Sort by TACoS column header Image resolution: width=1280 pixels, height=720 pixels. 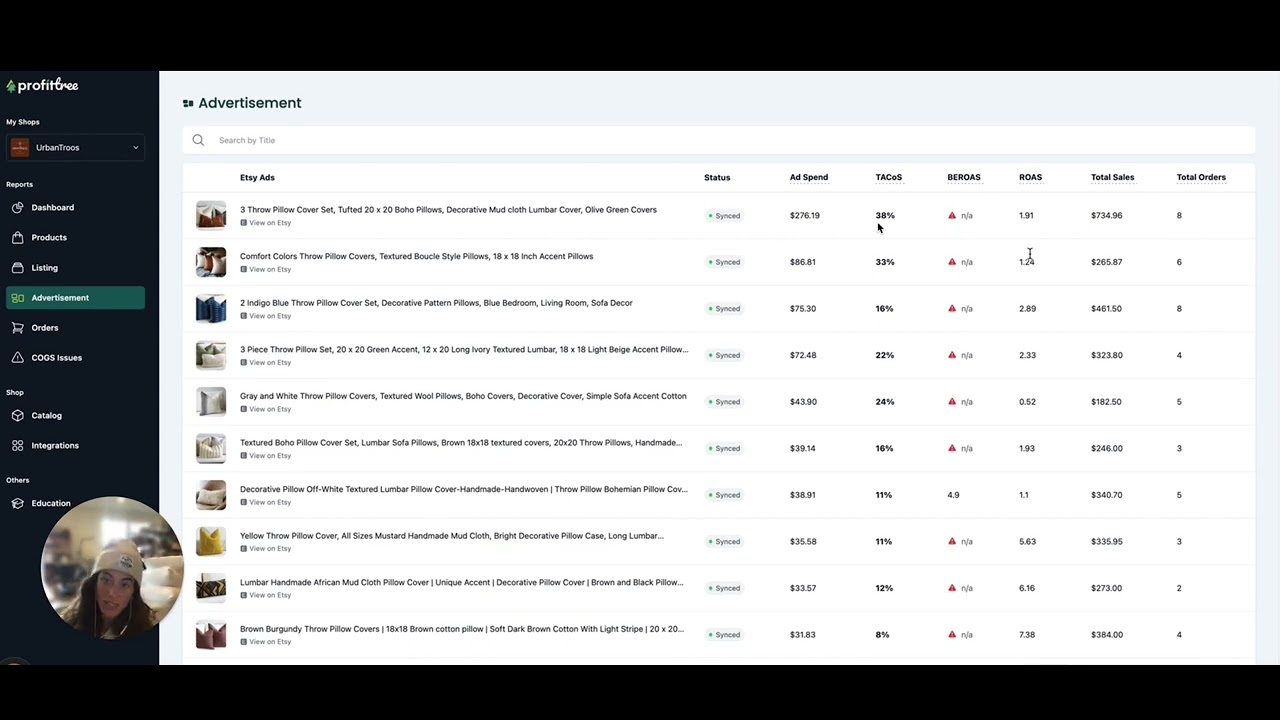tap(889, 178)
